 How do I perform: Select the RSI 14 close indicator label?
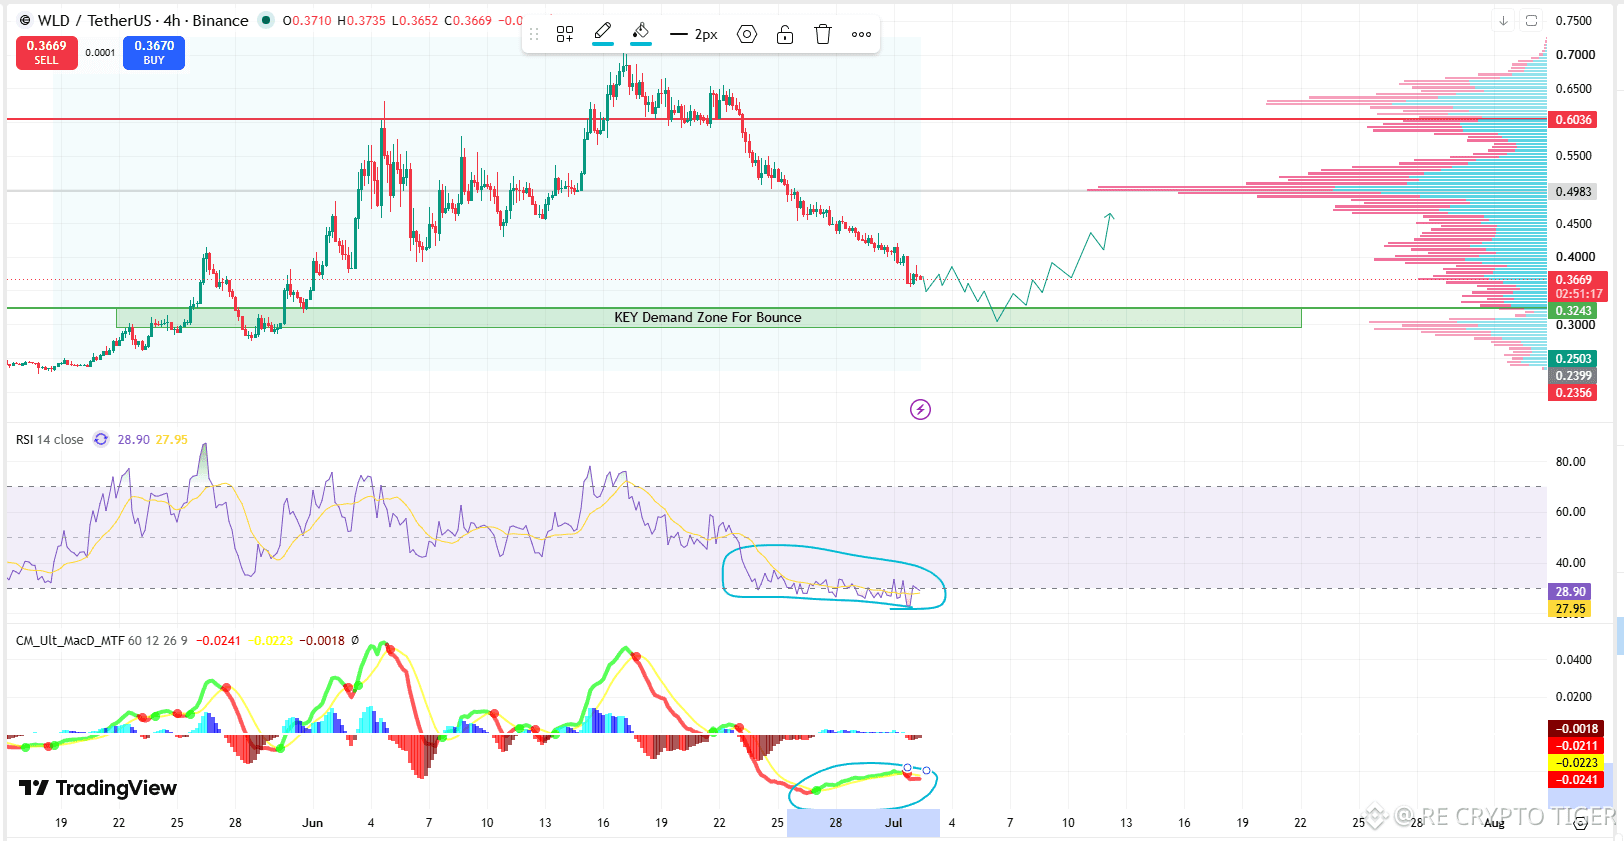pyautogui.click(x=50, y=439)
